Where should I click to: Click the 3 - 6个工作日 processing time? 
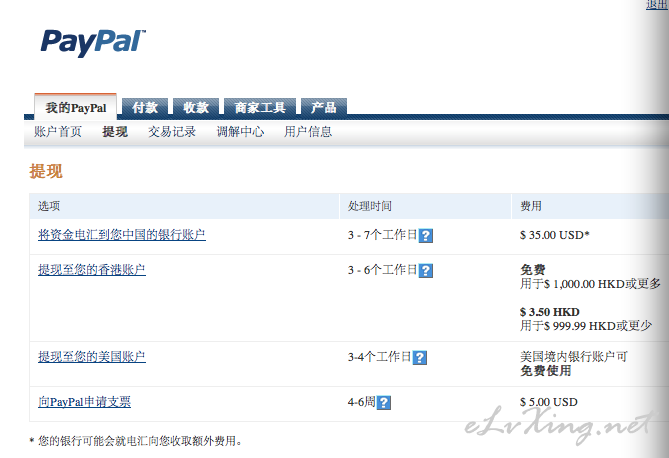point(382,270)
